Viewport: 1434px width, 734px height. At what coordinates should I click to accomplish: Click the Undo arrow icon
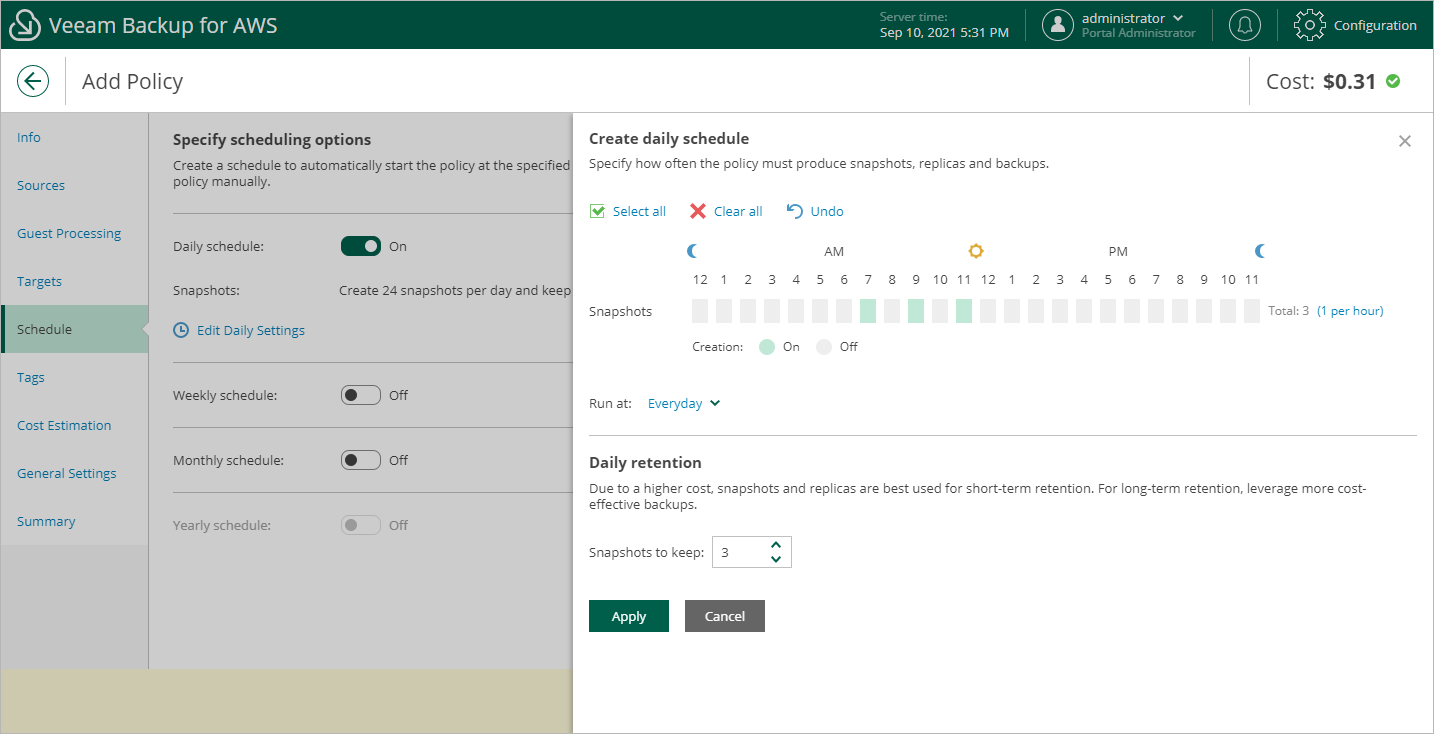point(795,211)
